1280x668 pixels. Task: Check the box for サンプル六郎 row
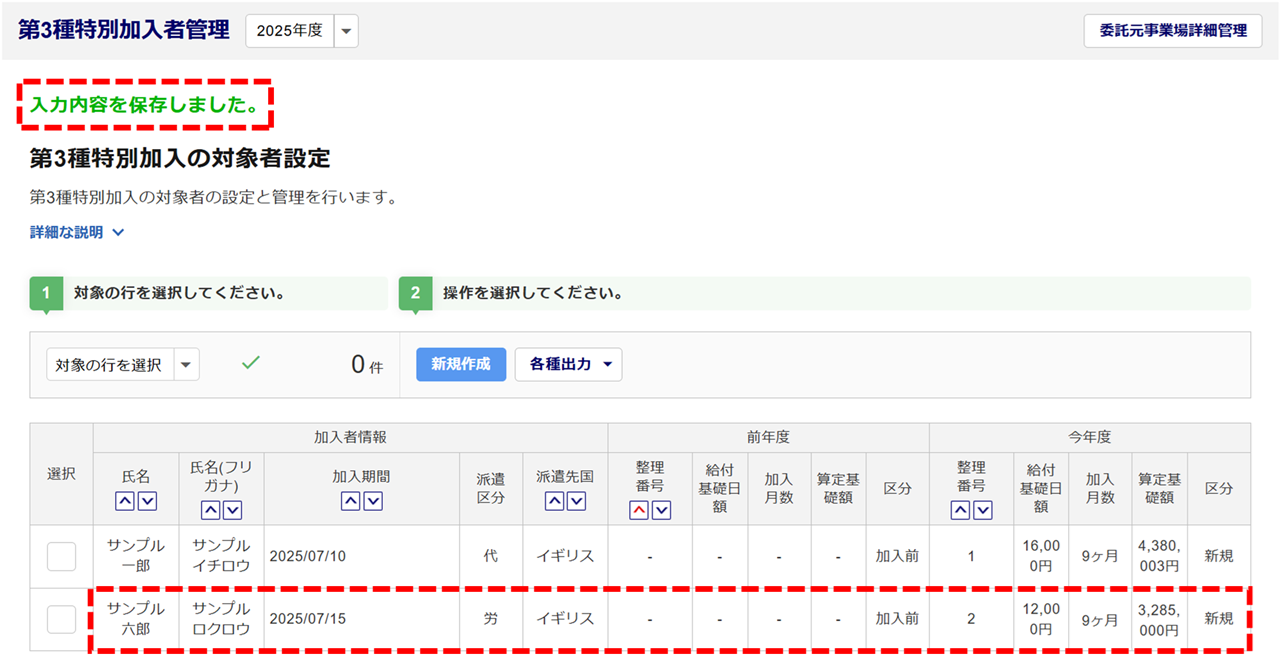coord(61,619)
